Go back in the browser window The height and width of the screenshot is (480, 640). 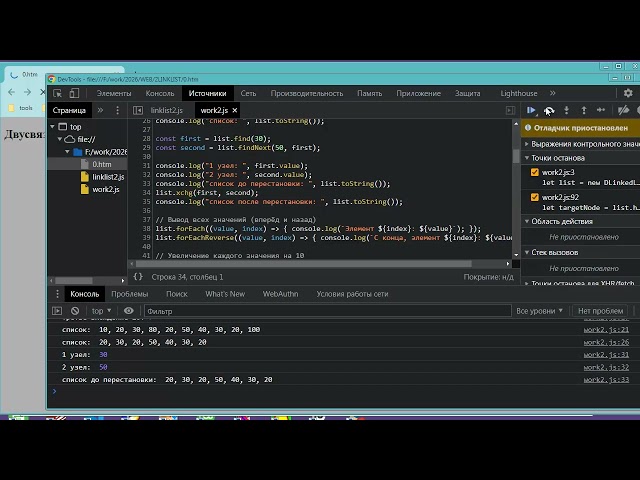tap(11, 92)
